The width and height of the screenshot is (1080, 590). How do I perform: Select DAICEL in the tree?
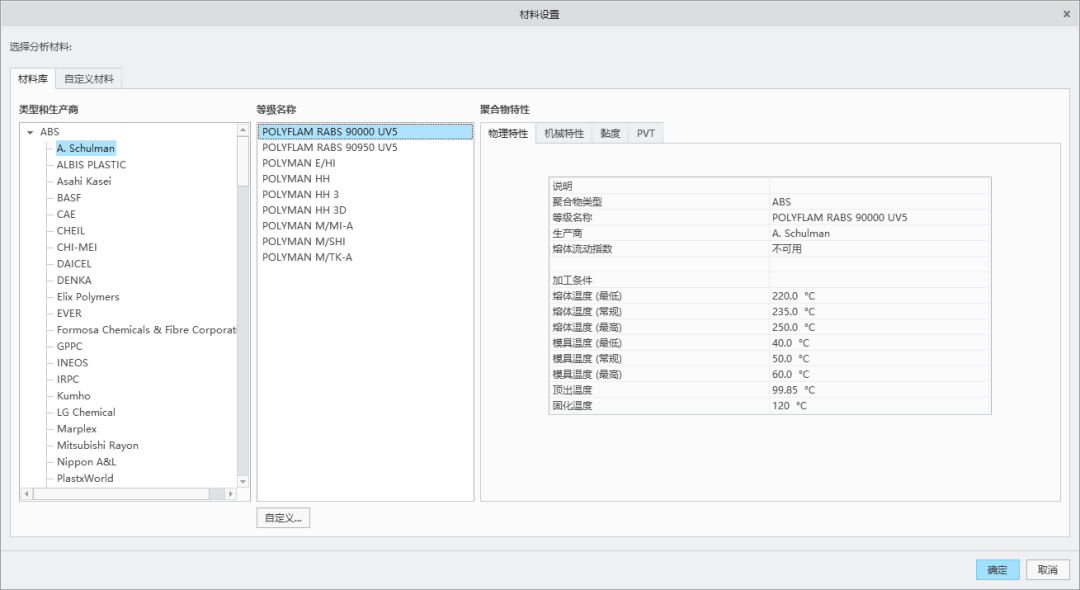[74, 264]
